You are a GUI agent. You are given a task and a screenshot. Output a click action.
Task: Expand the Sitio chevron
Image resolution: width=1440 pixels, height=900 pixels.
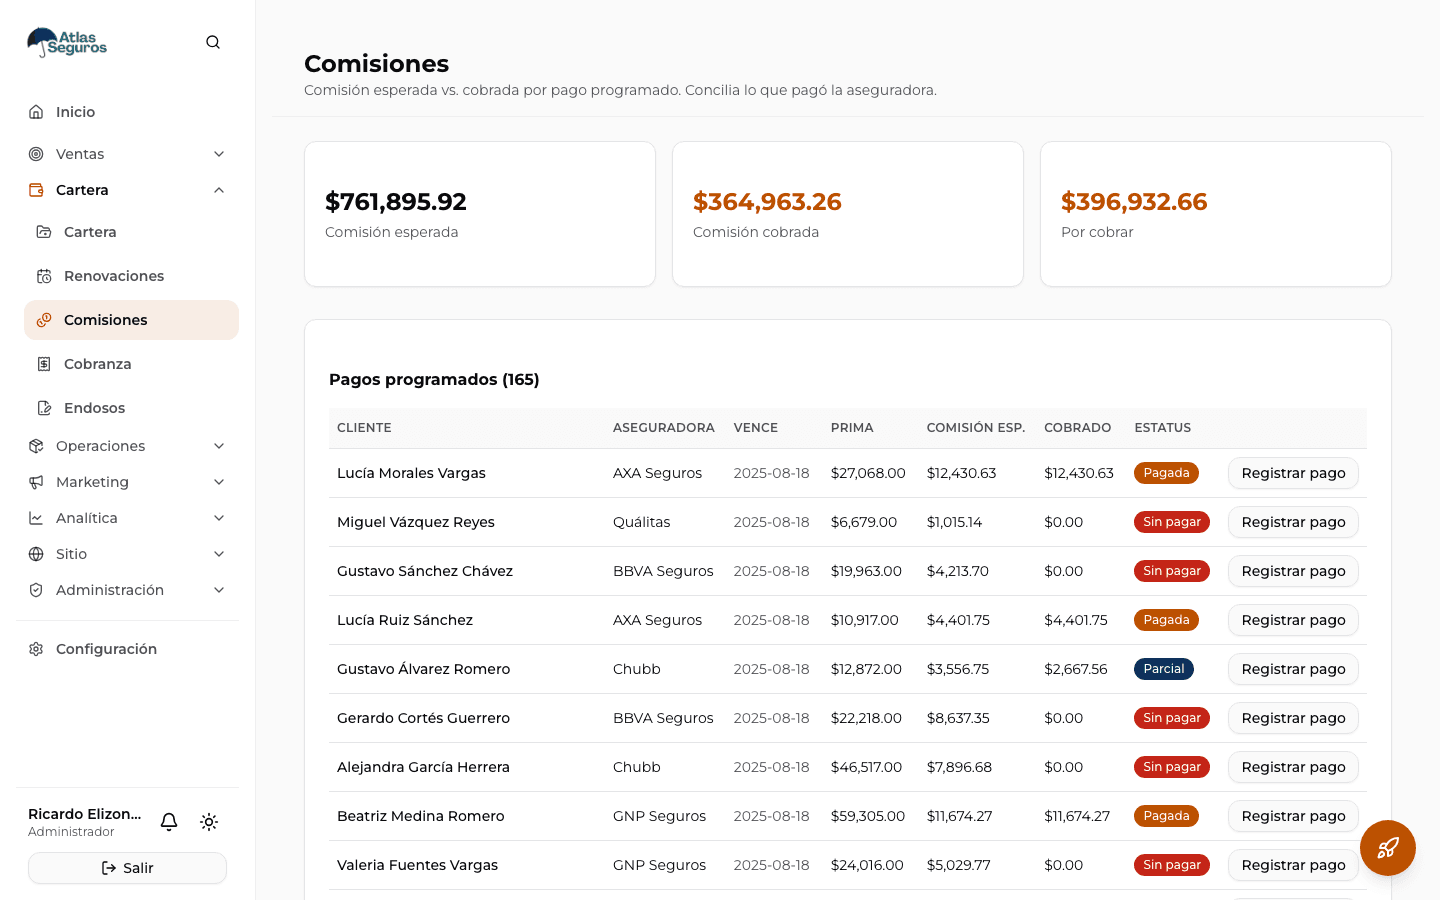pyautogui.click(x=219, y=554)
